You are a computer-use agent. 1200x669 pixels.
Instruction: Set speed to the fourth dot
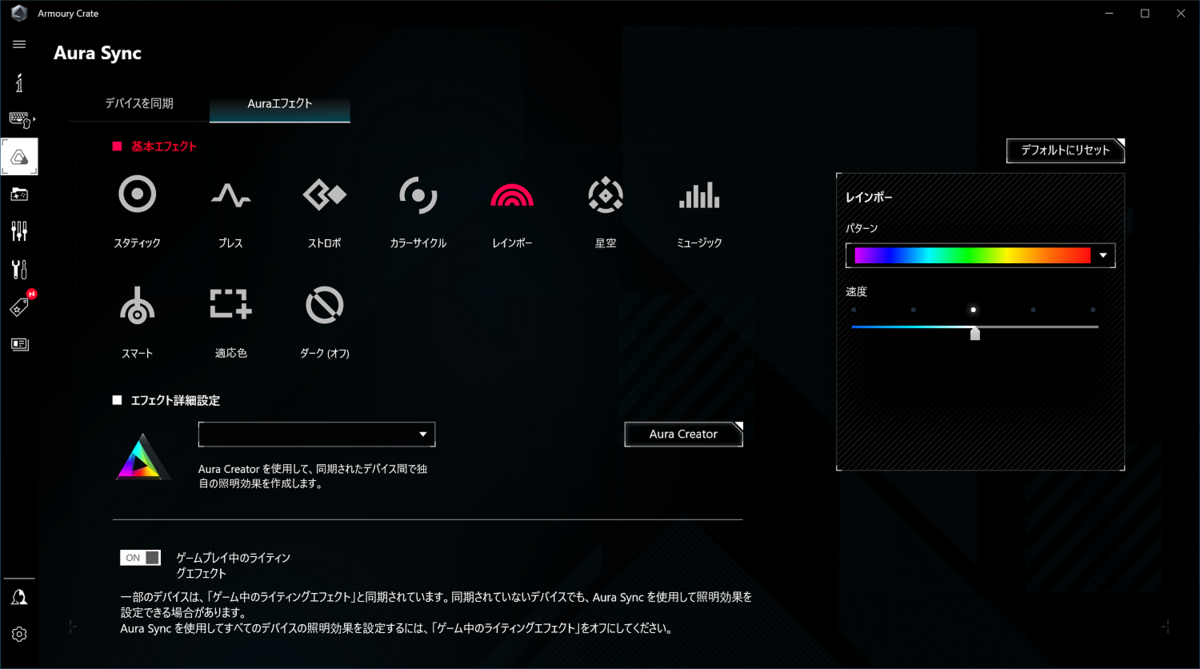tap(1033, 310)
